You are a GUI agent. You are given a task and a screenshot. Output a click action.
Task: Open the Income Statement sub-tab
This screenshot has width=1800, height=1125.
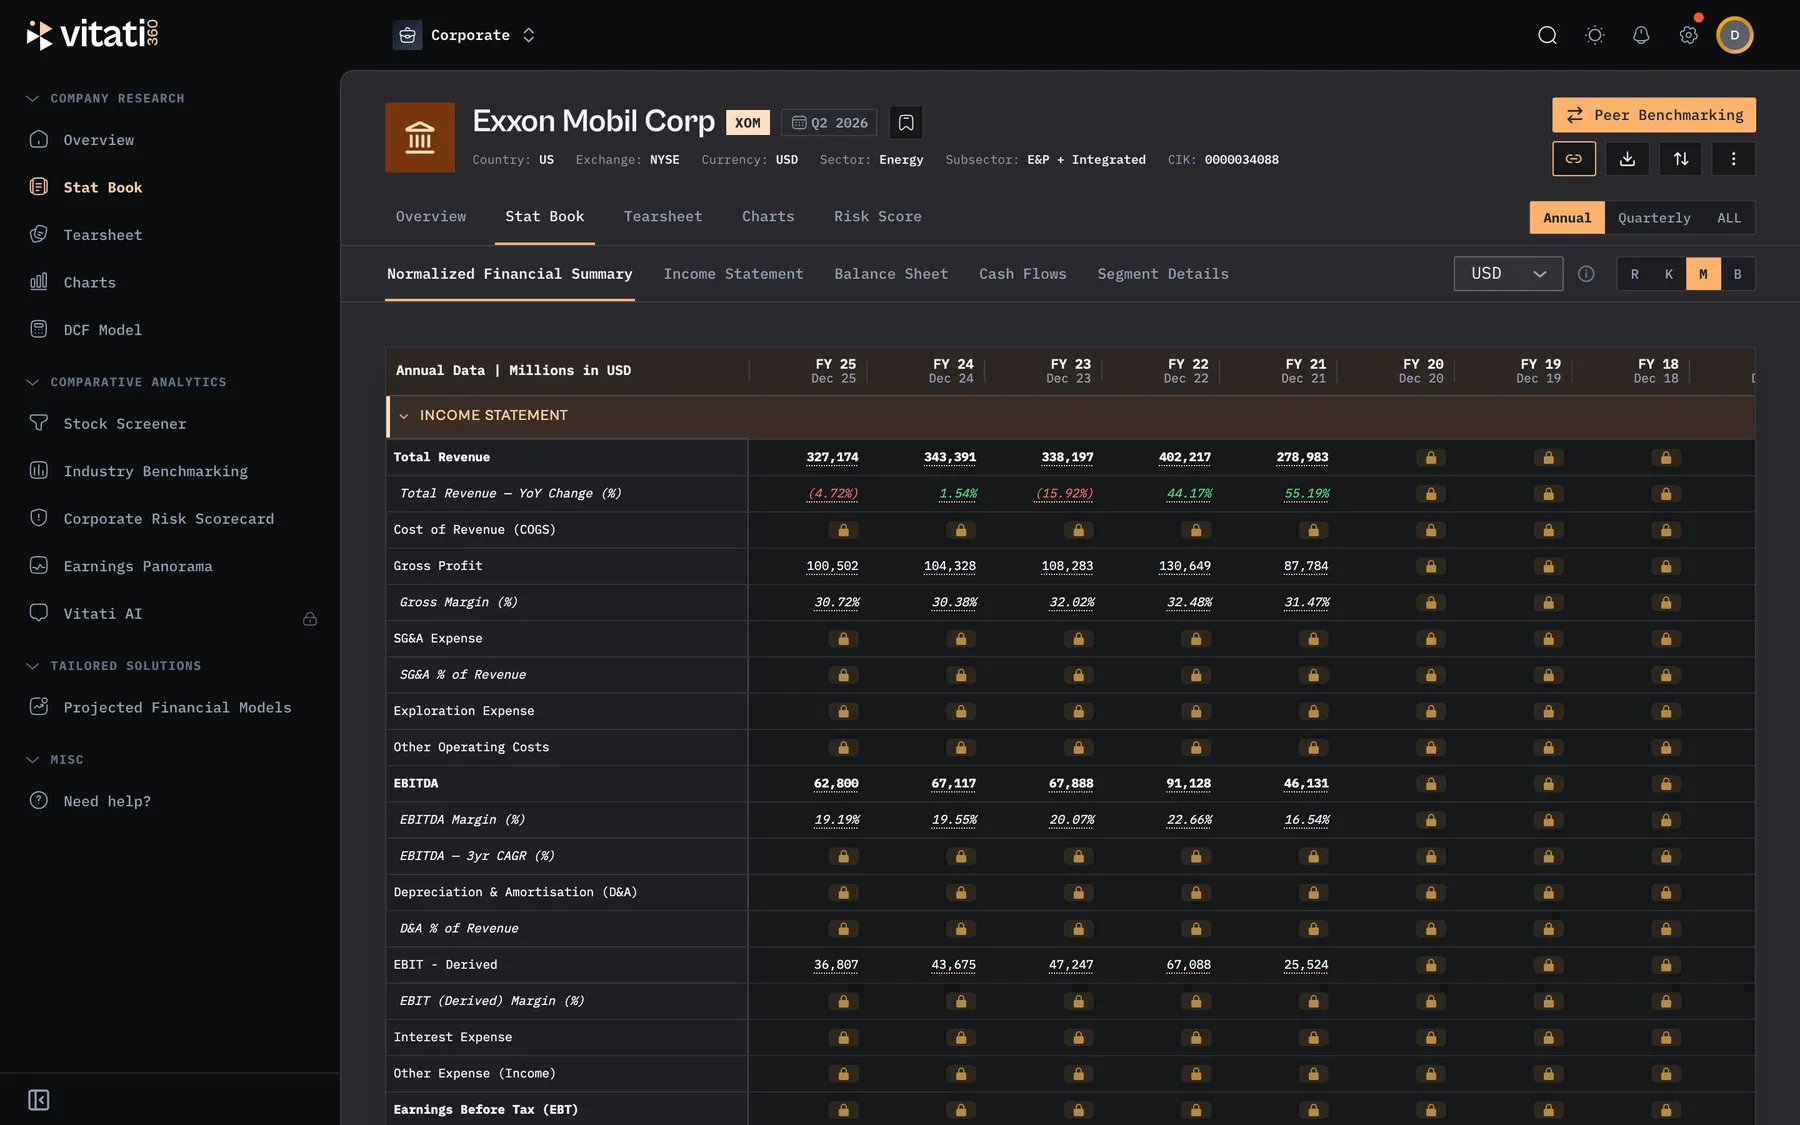click(x=733, y=274)
